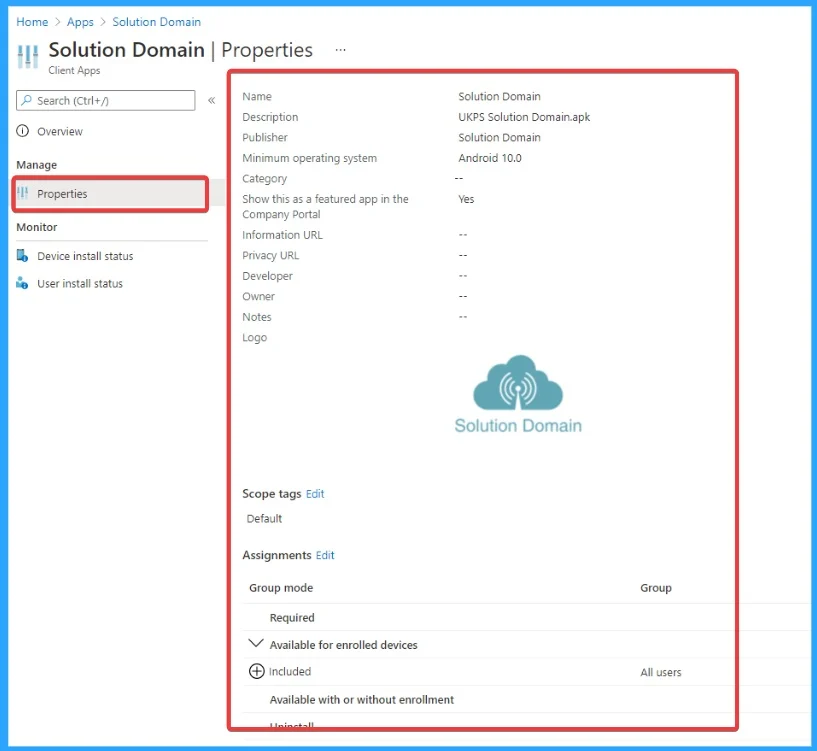Open User install status page
Image resolution: width=817 pixels, height=751 pixels.
pos(80,284)
